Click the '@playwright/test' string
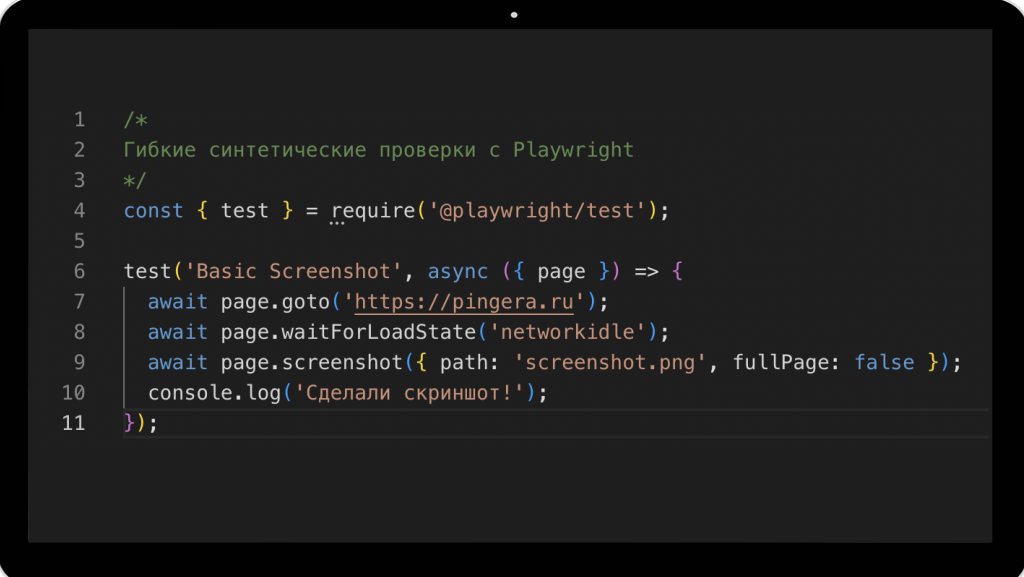The height and width of the screenshot is (577, 1024). pyautogui.click(x=537, y=210)
